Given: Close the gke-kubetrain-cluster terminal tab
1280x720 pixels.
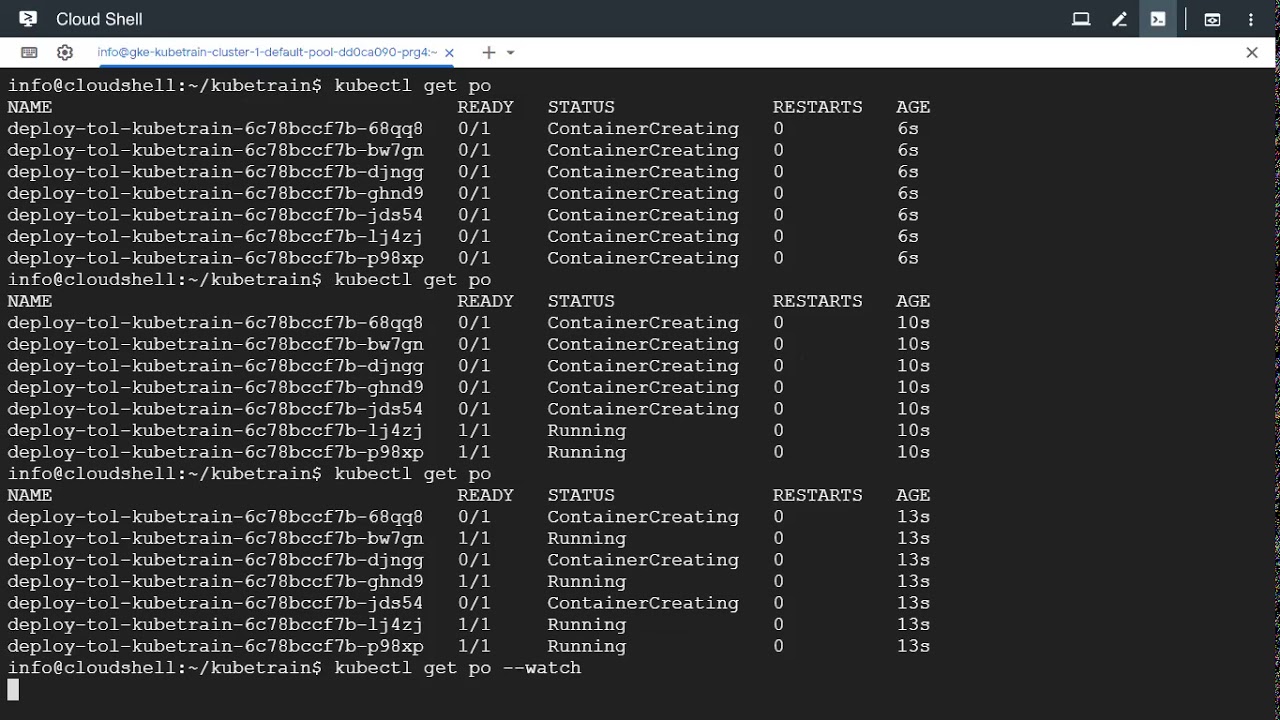Looking at the screenshot, I should (x=449, y=53).
